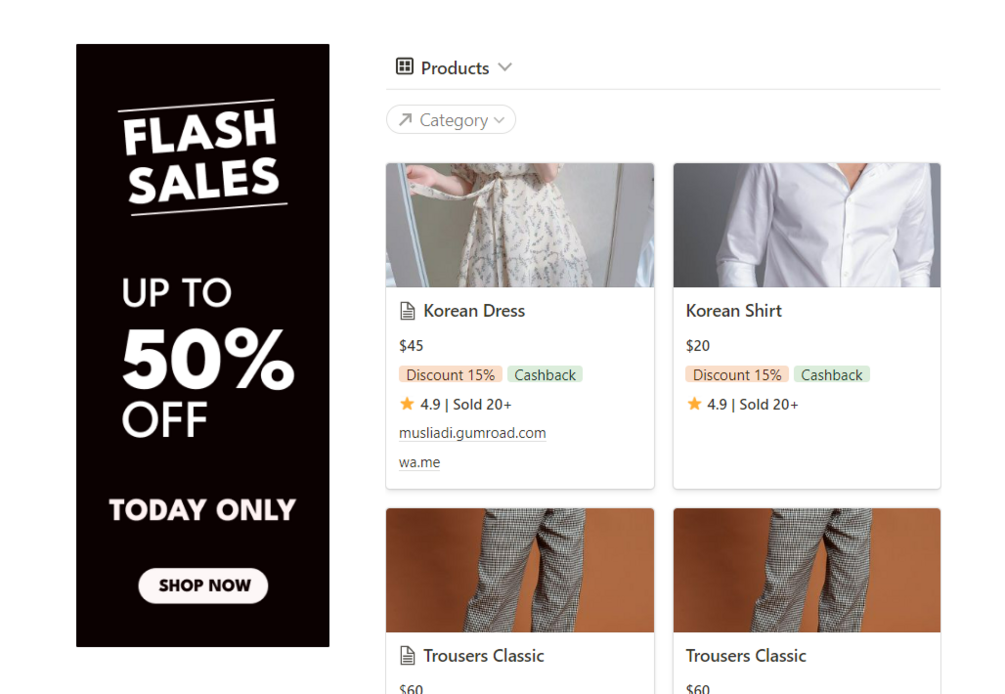The width and height of the screenshot is (1005, 694).
Task: Open the Korean Shirt product photo
Action: 807,225
